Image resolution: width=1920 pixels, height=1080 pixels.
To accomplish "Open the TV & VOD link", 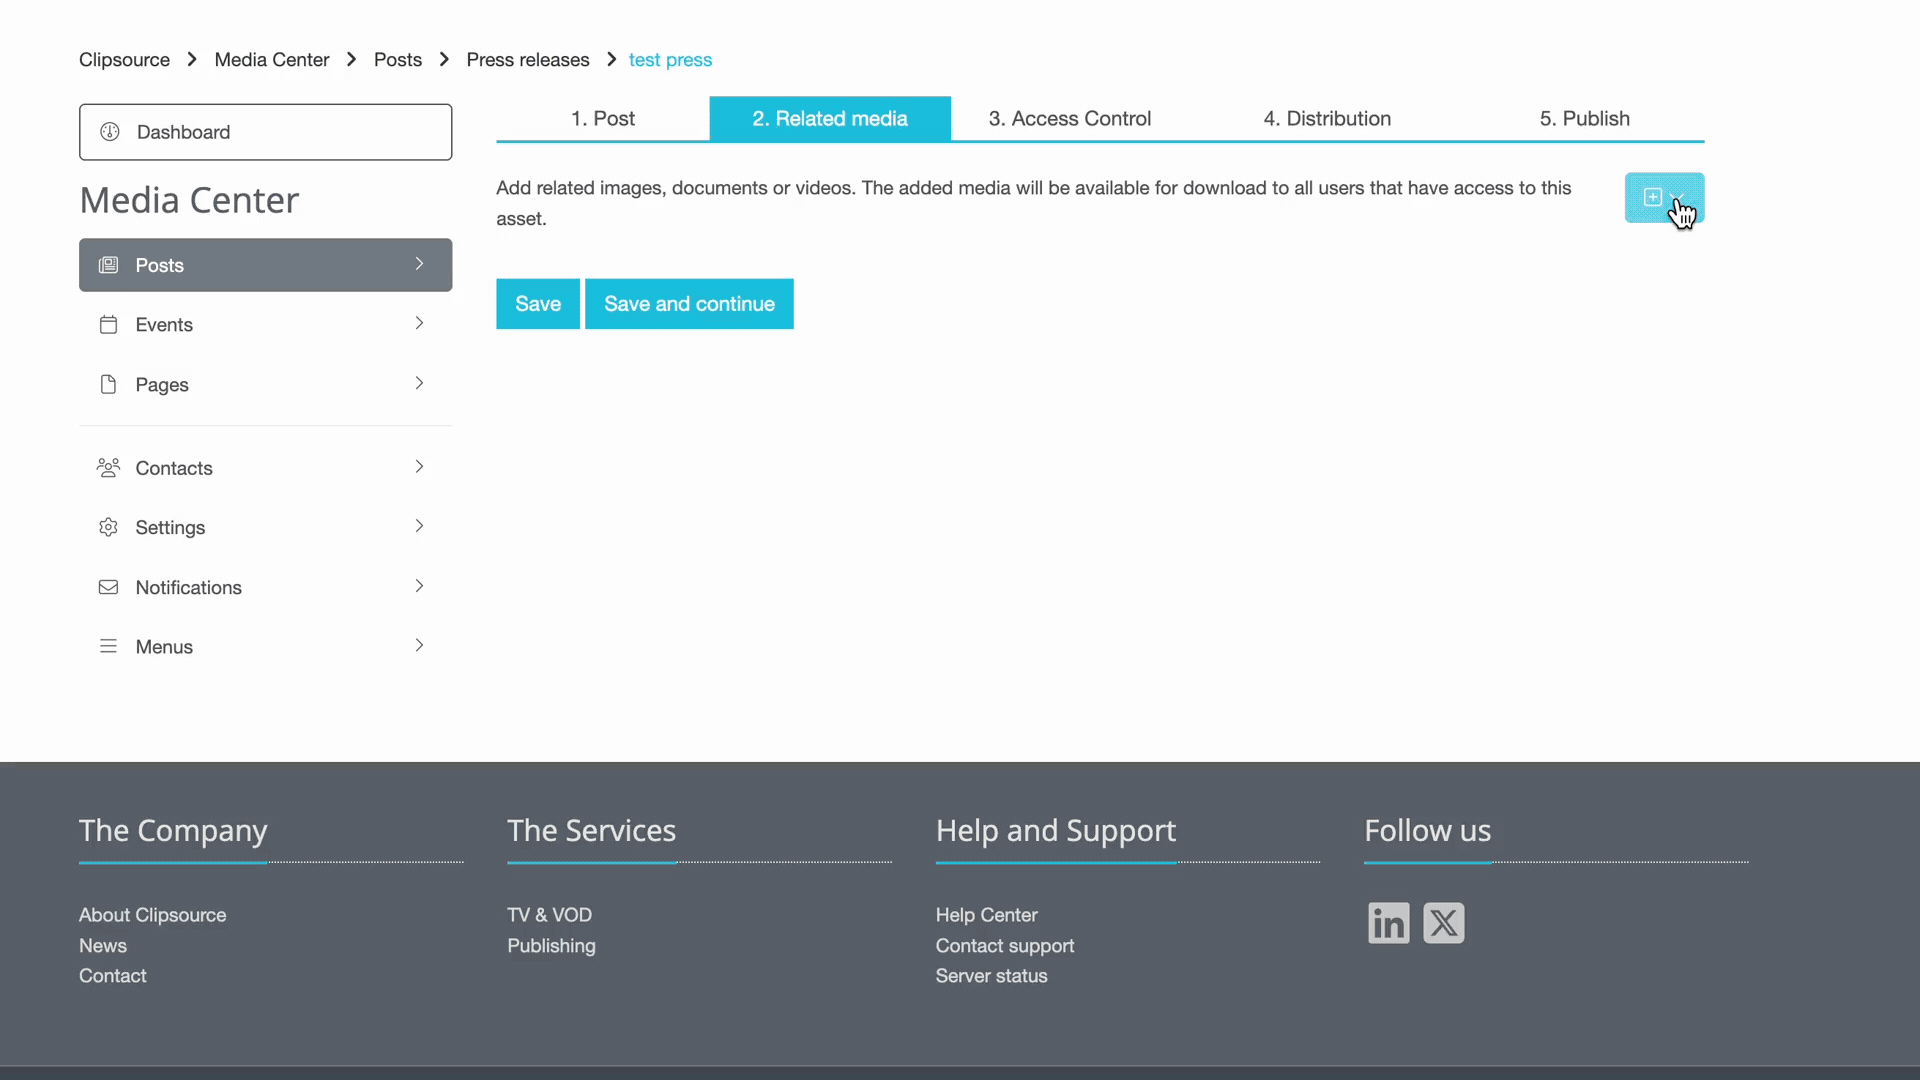I will 549,915.
